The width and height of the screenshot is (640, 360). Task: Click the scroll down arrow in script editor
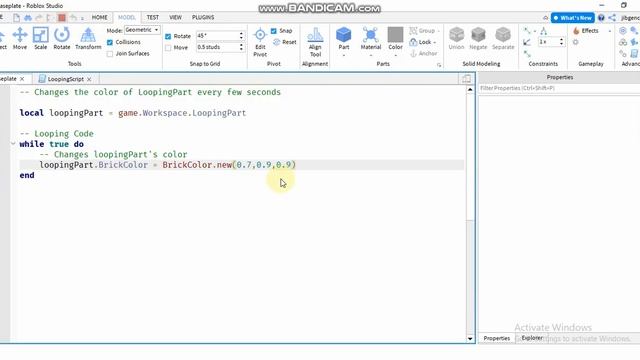click(470, 338)
